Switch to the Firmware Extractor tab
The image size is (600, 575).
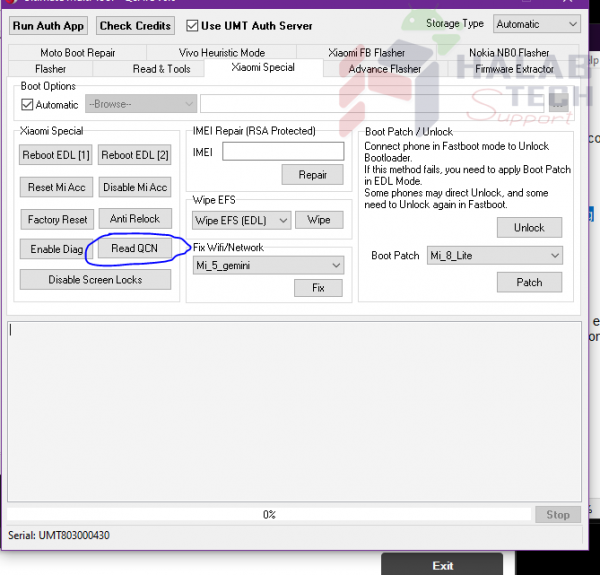tap(514, 69)
